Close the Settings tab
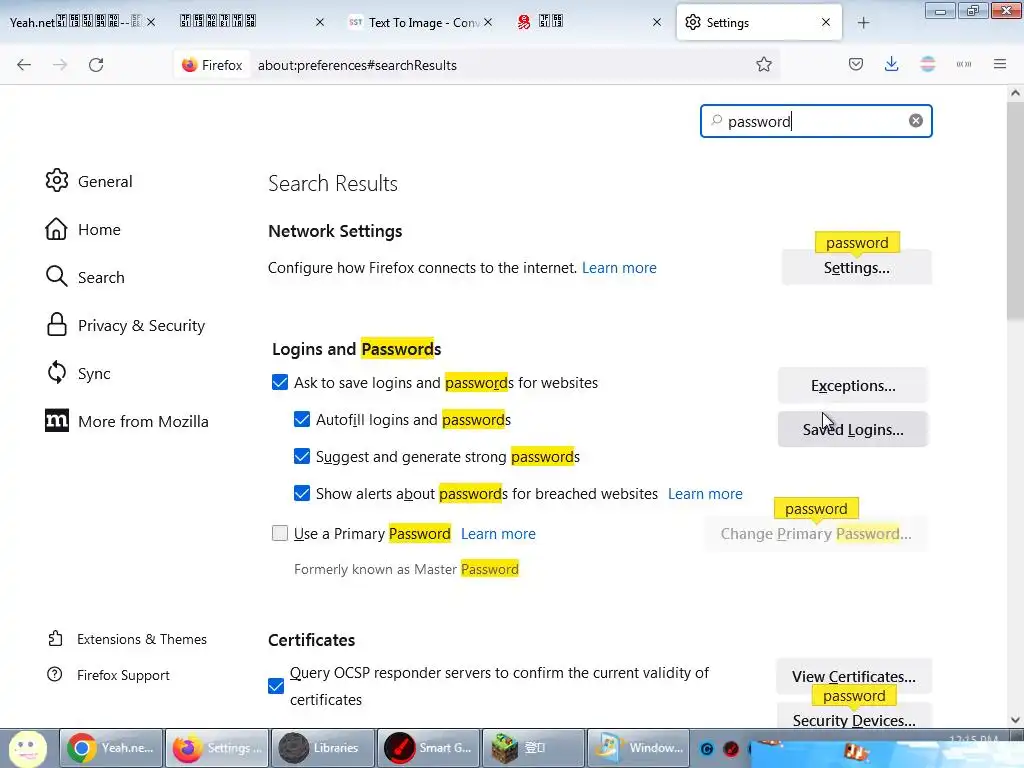This screenshot has height=768, width=1024. coord(825,22)
